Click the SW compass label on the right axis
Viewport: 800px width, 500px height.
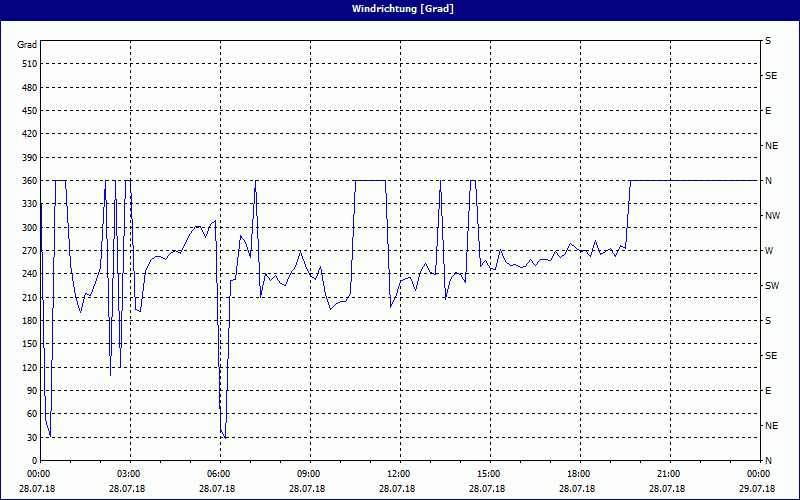point(771,286)
